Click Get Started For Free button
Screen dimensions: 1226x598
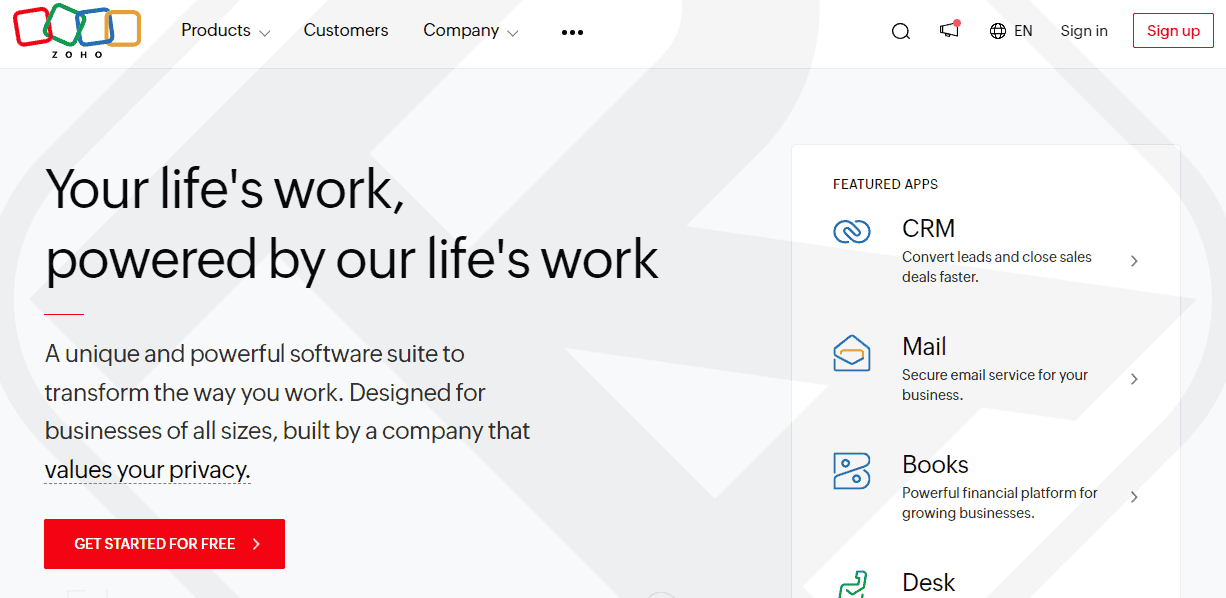pyautogui.click(x=164, y=544)
